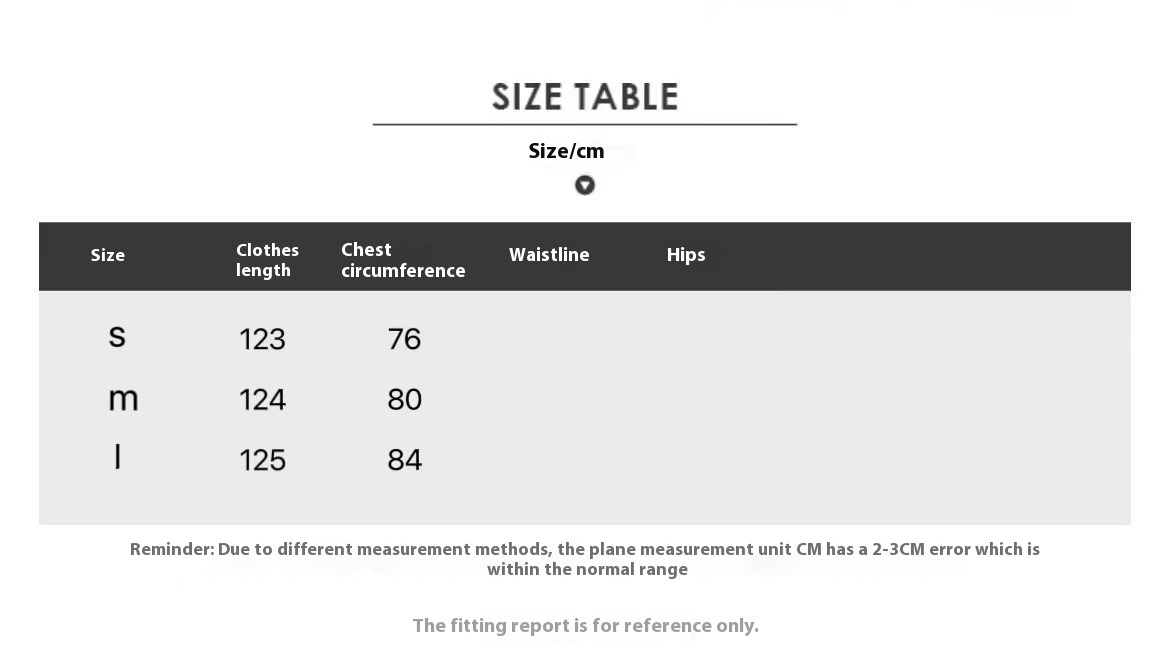Select the size m row label

point(123,399)
